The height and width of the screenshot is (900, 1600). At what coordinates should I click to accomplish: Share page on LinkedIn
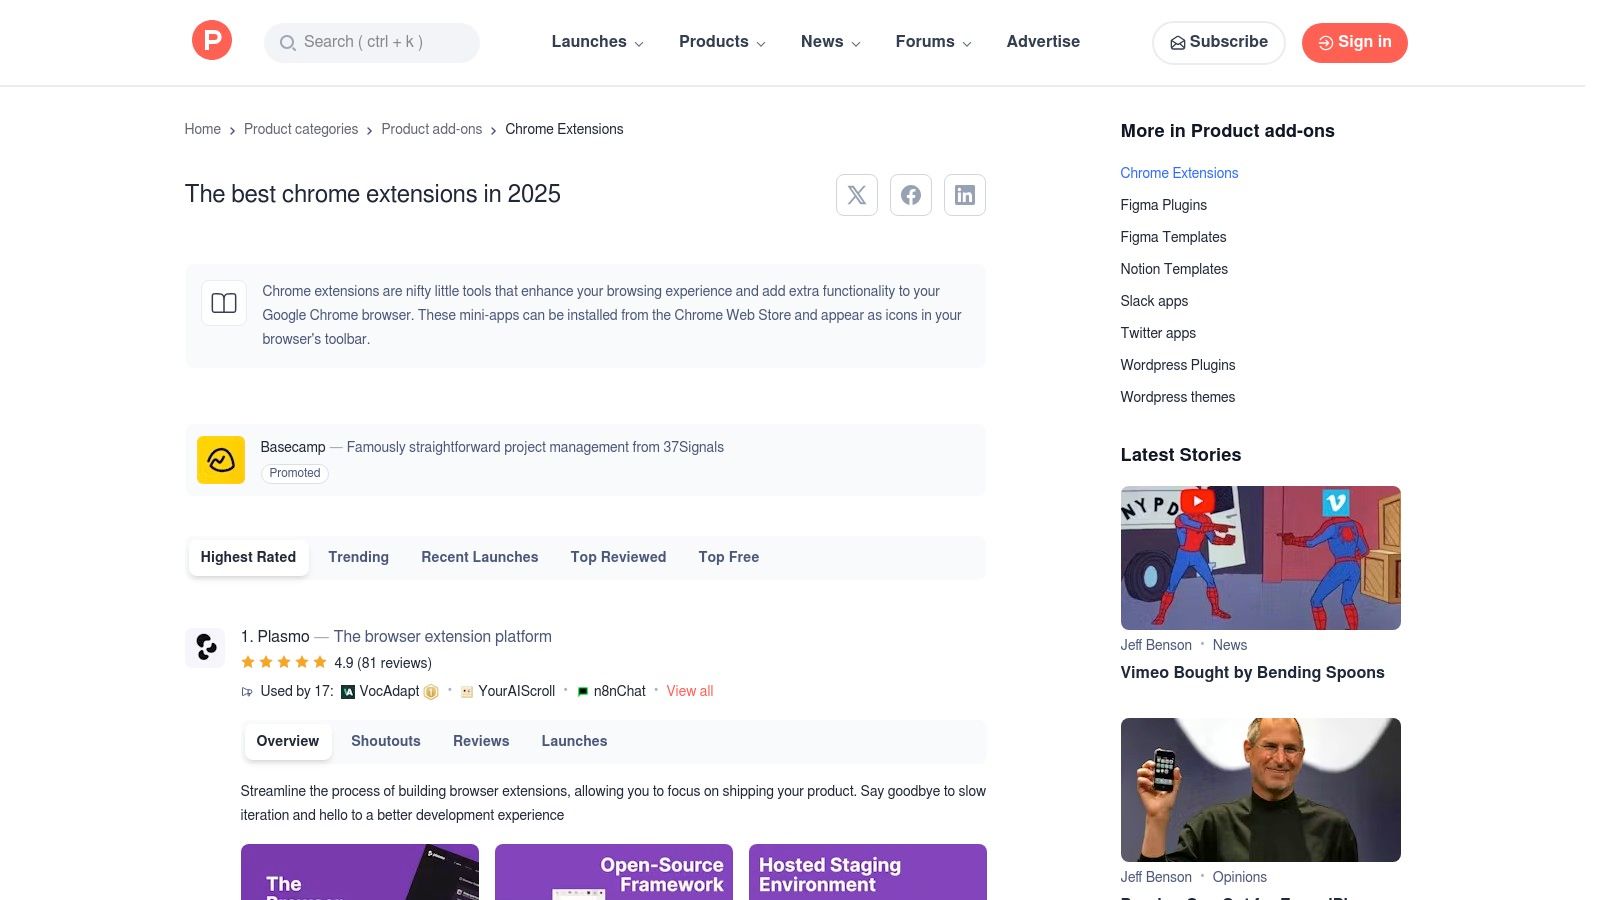pos(965,195)
